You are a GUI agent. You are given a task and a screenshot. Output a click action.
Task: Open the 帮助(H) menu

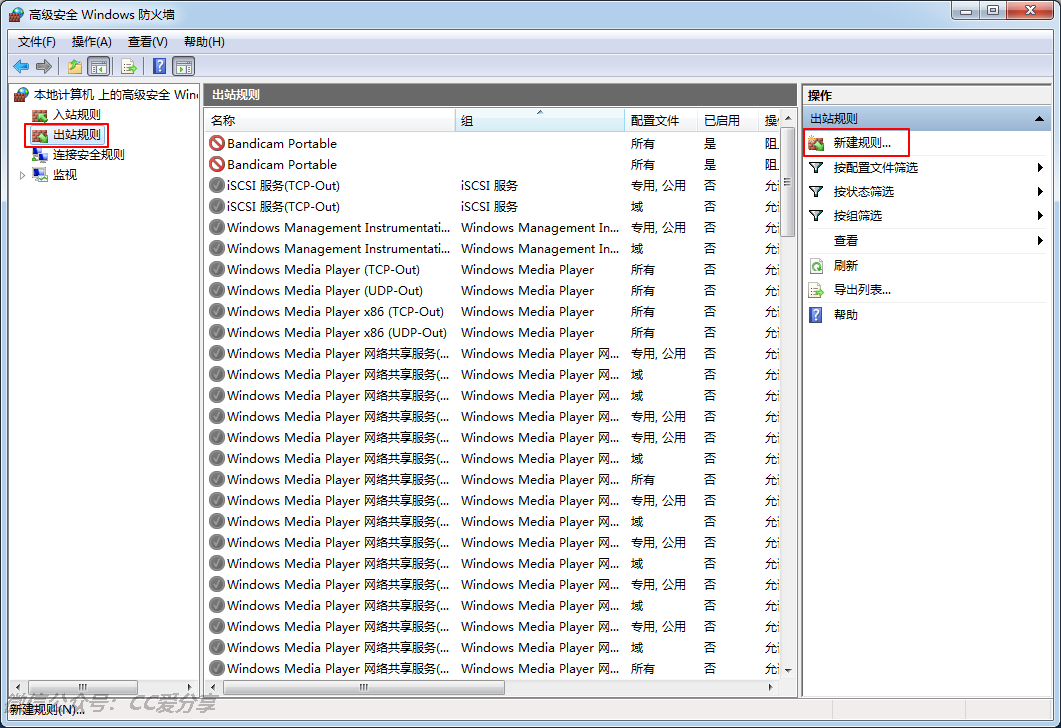[204, 42]
